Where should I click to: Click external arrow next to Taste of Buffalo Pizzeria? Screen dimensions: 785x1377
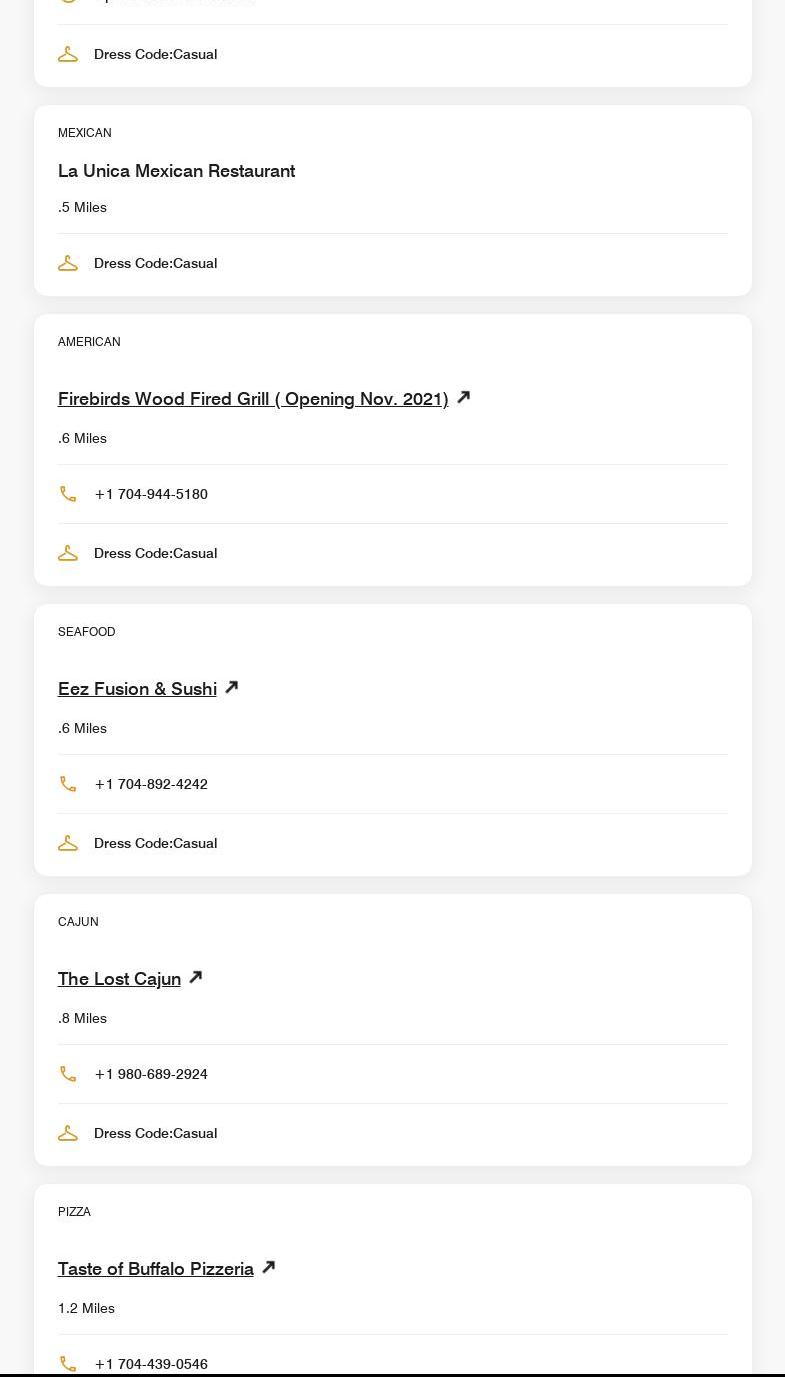tap(268, 1267)
